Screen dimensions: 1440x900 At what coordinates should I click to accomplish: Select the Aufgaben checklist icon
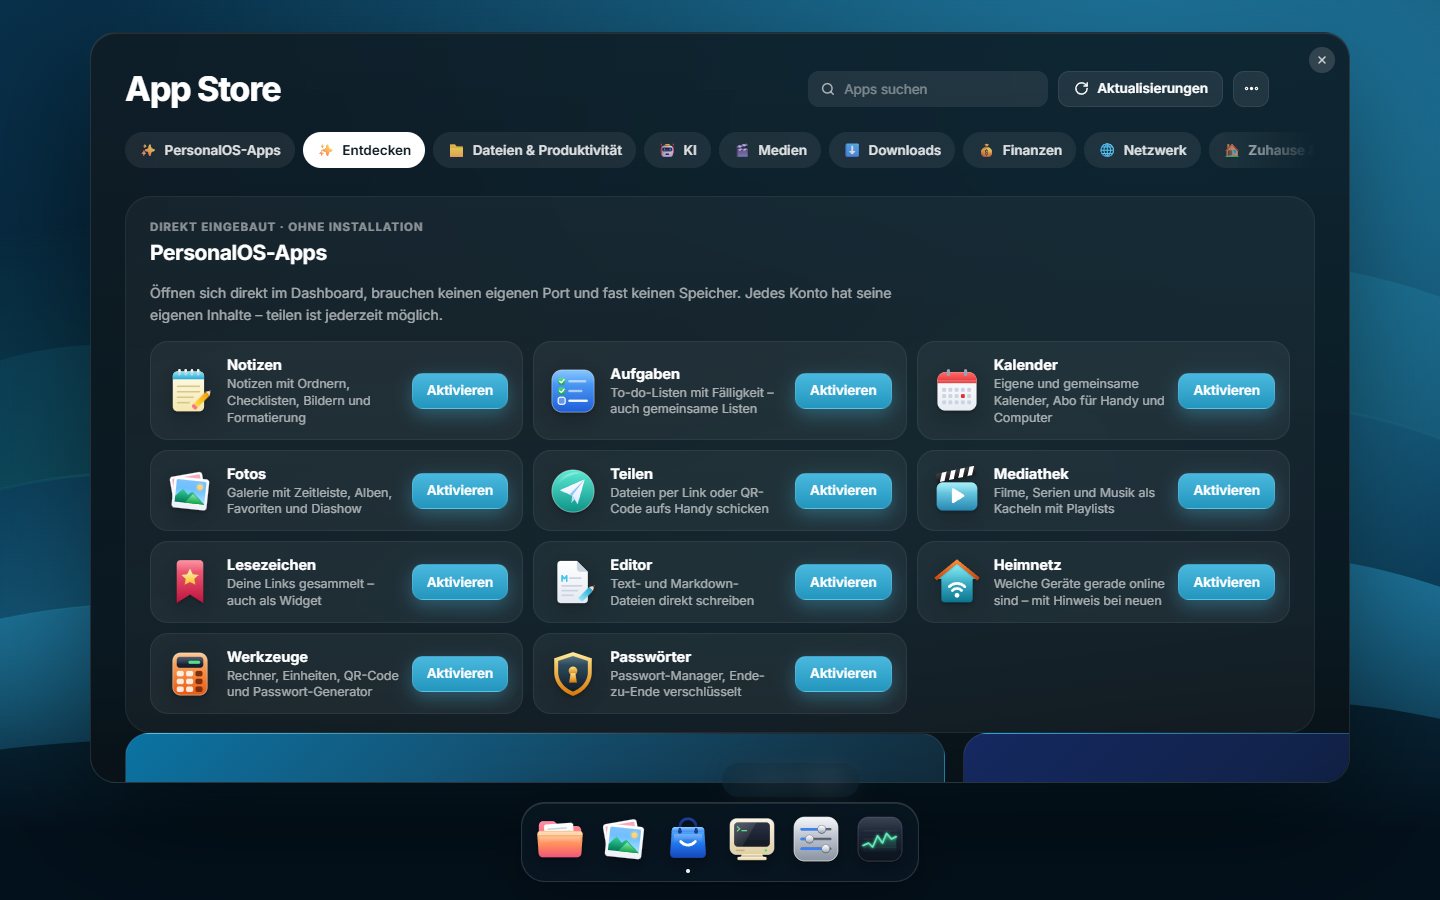pos(573,391)
